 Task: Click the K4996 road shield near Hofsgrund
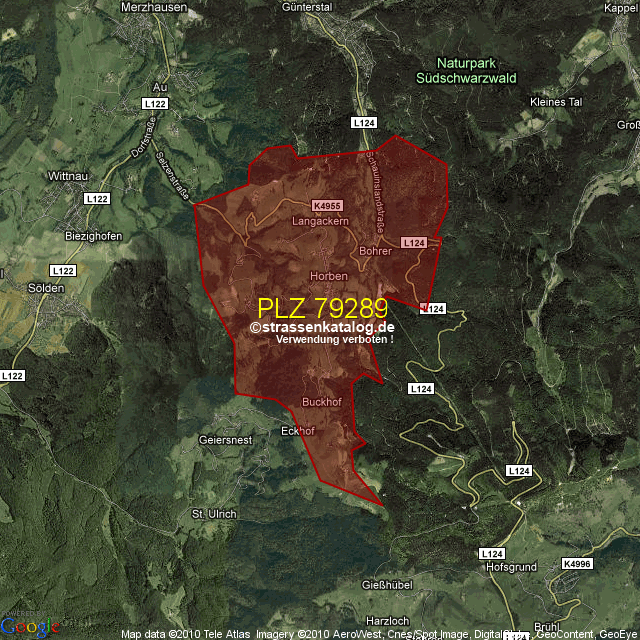coord(577,563)
